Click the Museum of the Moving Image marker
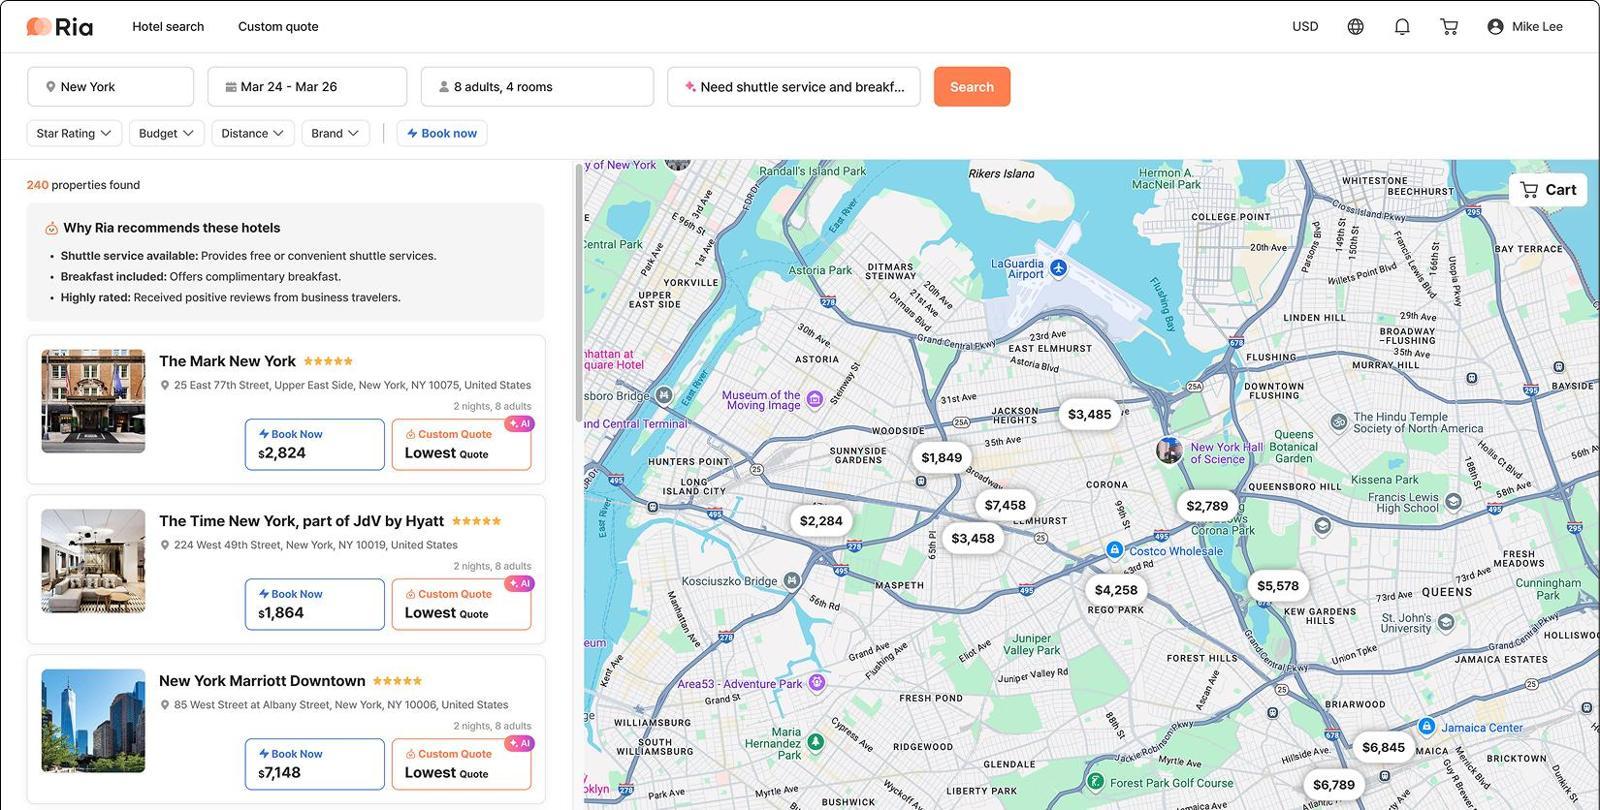 (x=815, y=400)
